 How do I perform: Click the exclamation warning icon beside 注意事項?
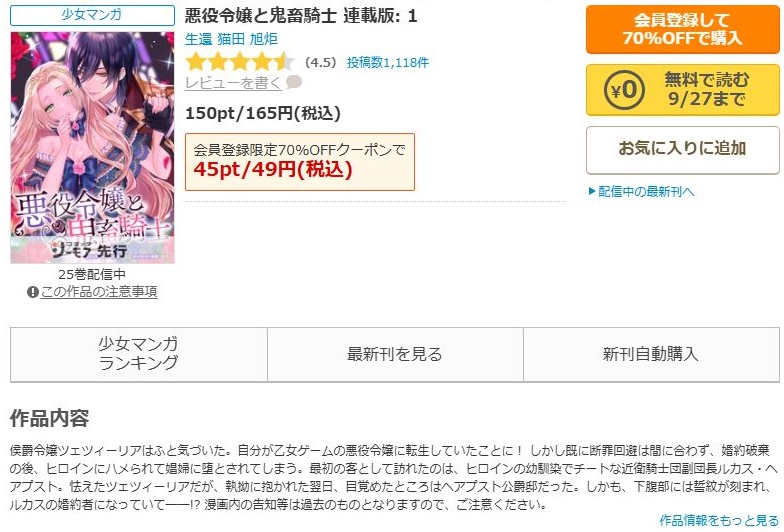[x=33, y=292]
